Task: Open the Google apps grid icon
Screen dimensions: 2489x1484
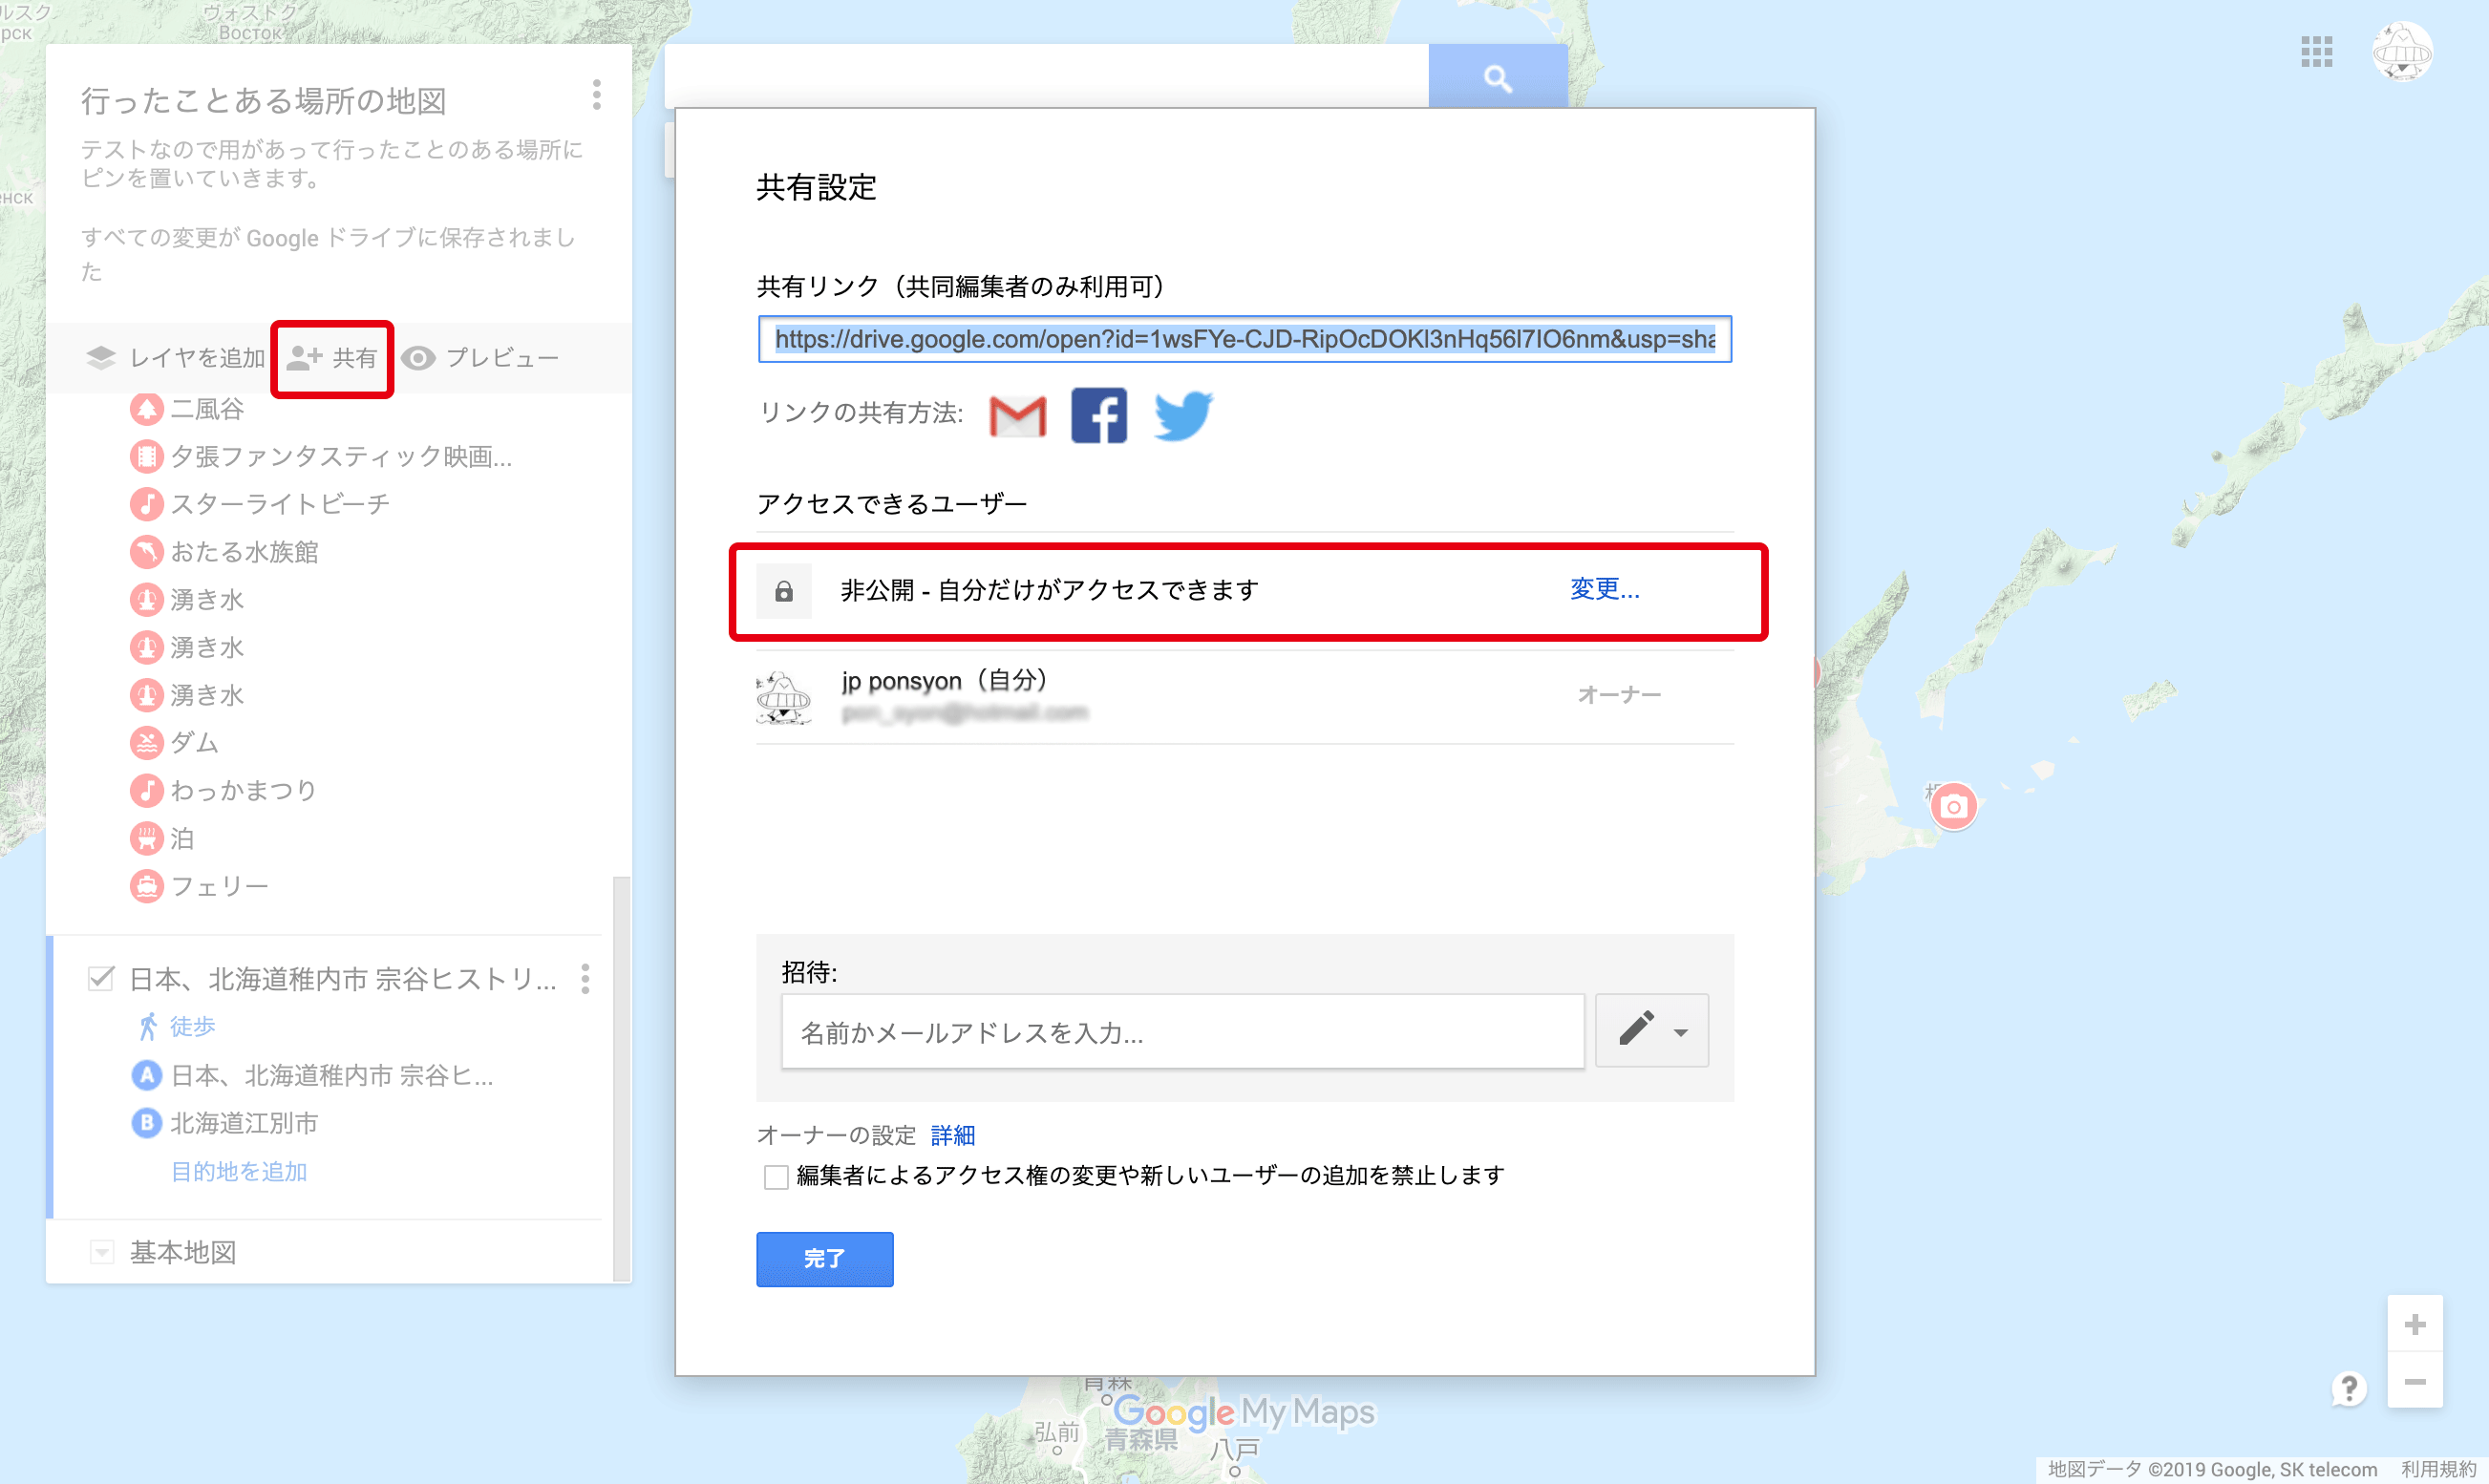Action: [x=2316, y=52]
